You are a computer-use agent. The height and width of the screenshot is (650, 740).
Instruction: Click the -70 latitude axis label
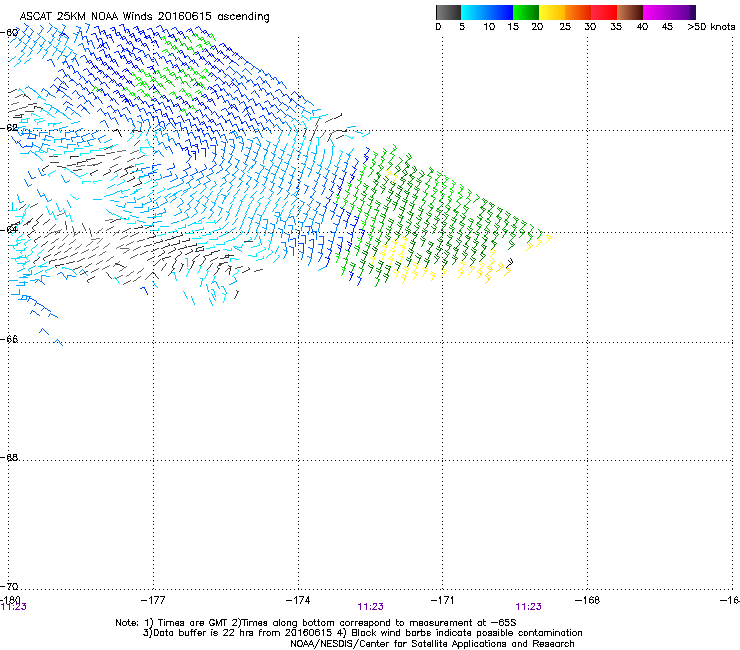tap(9, 586)
